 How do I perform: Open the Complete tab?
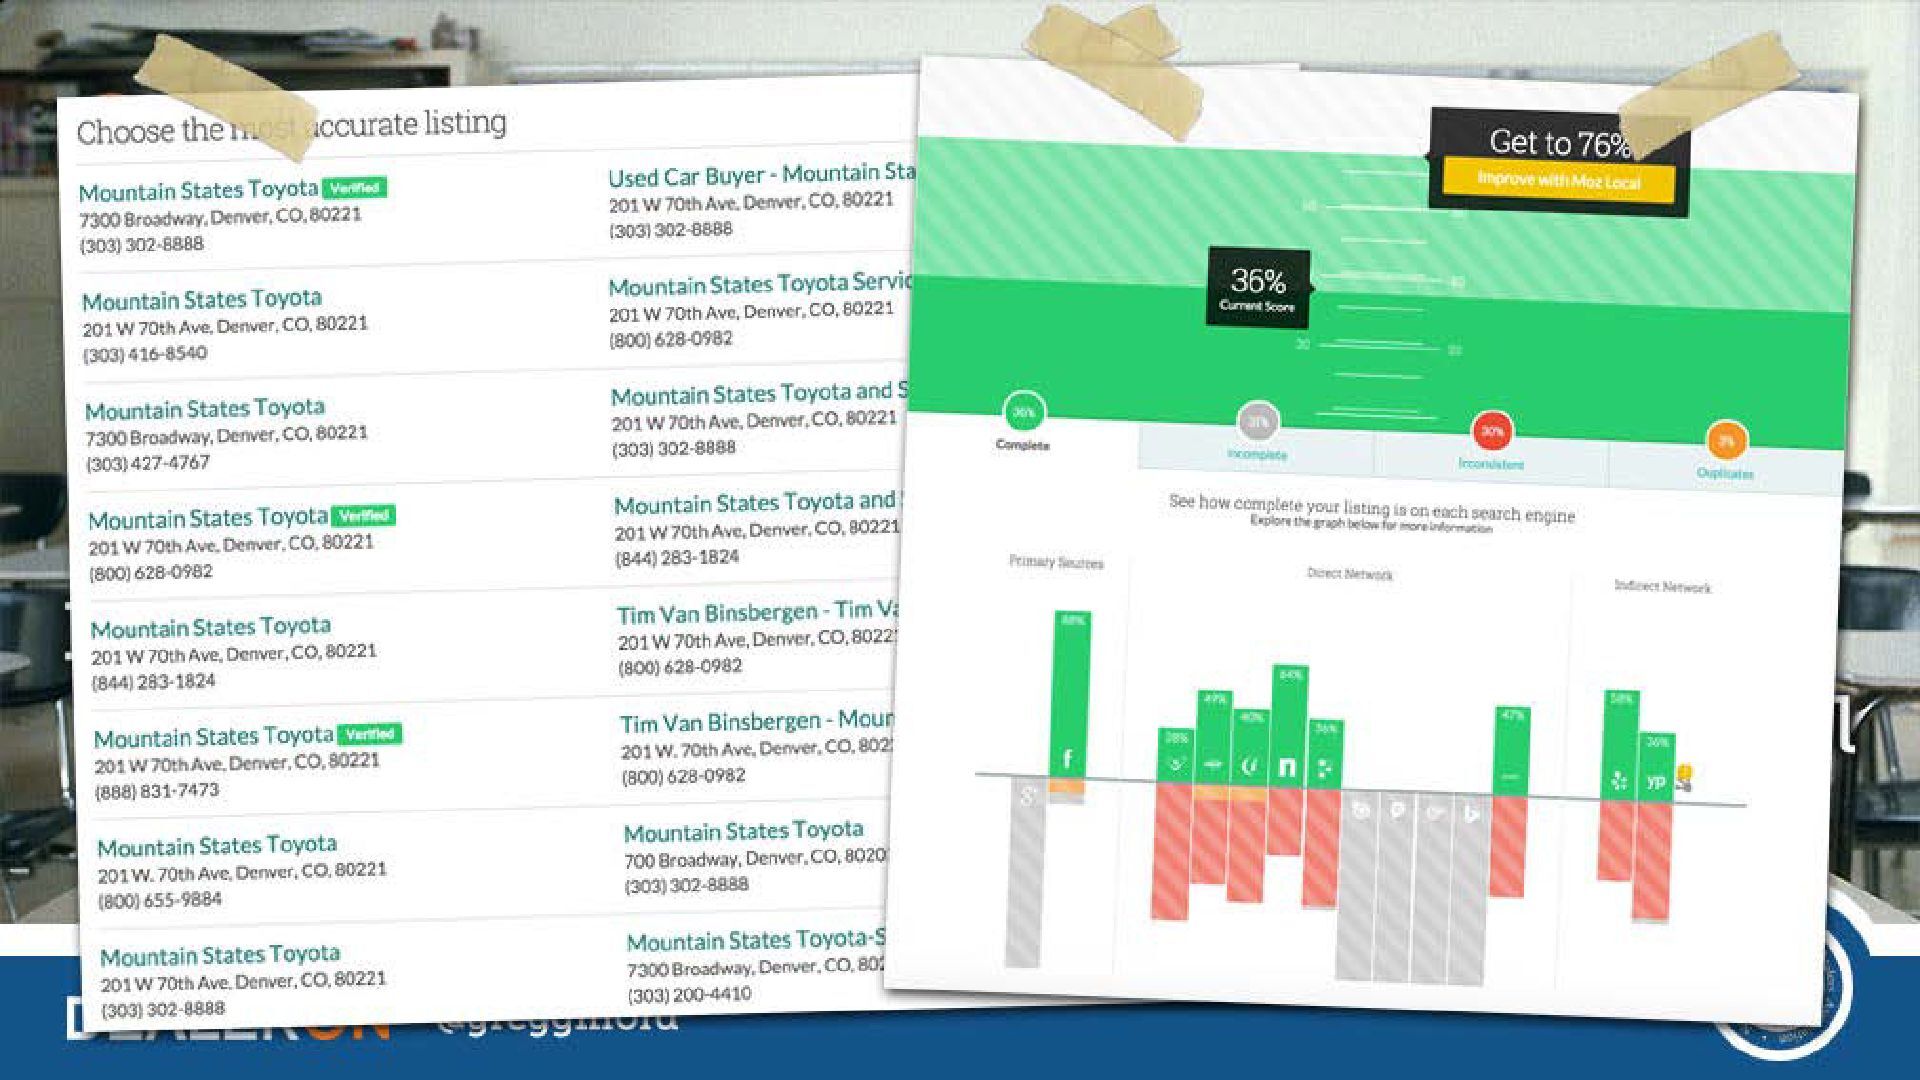(x=1022, y=445)
